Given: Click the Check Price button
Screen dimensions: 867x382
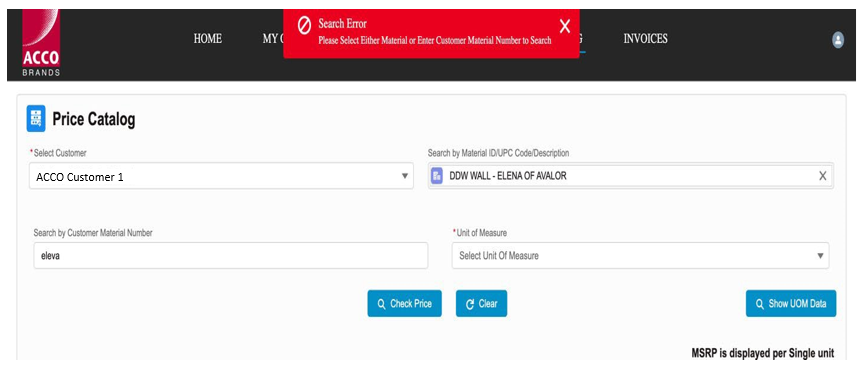Looking at the screenshot, I should [405, 303].
